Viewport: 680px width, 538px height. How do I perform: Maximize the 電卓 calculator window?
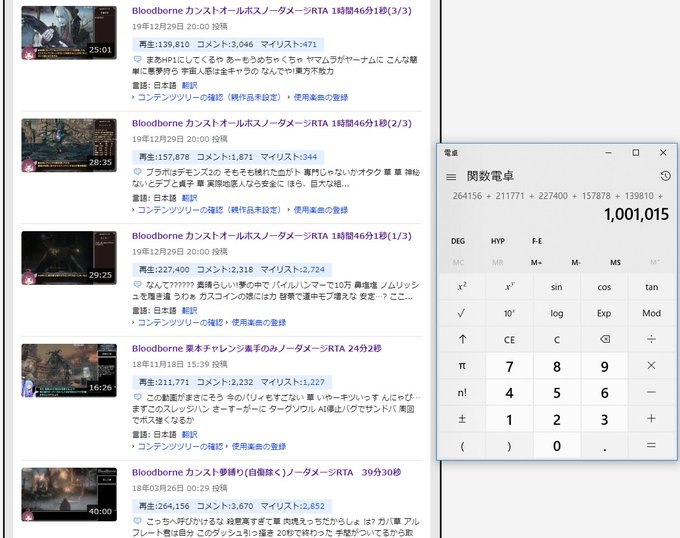tap(636, 153)
